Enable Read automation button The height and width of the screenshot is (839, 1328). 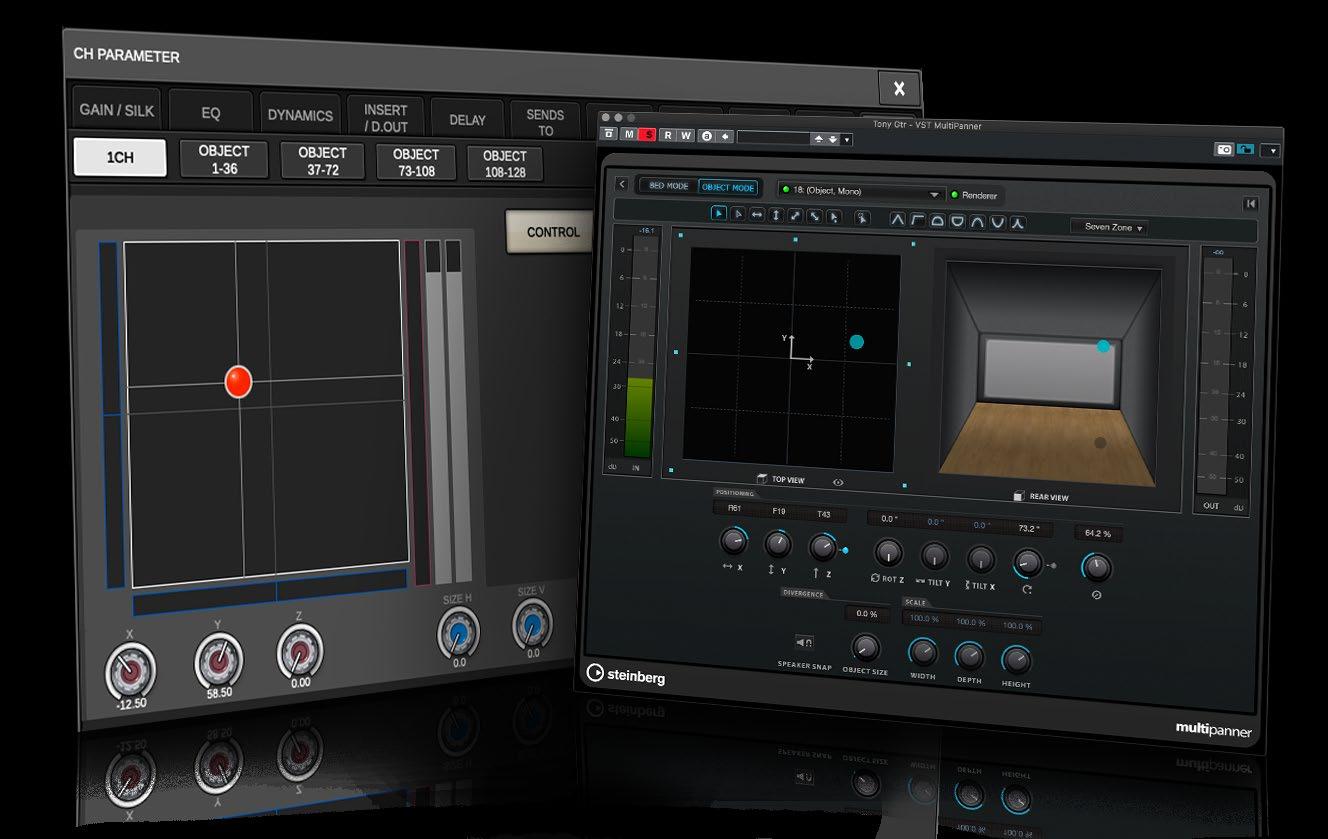[x=667, y=135]
